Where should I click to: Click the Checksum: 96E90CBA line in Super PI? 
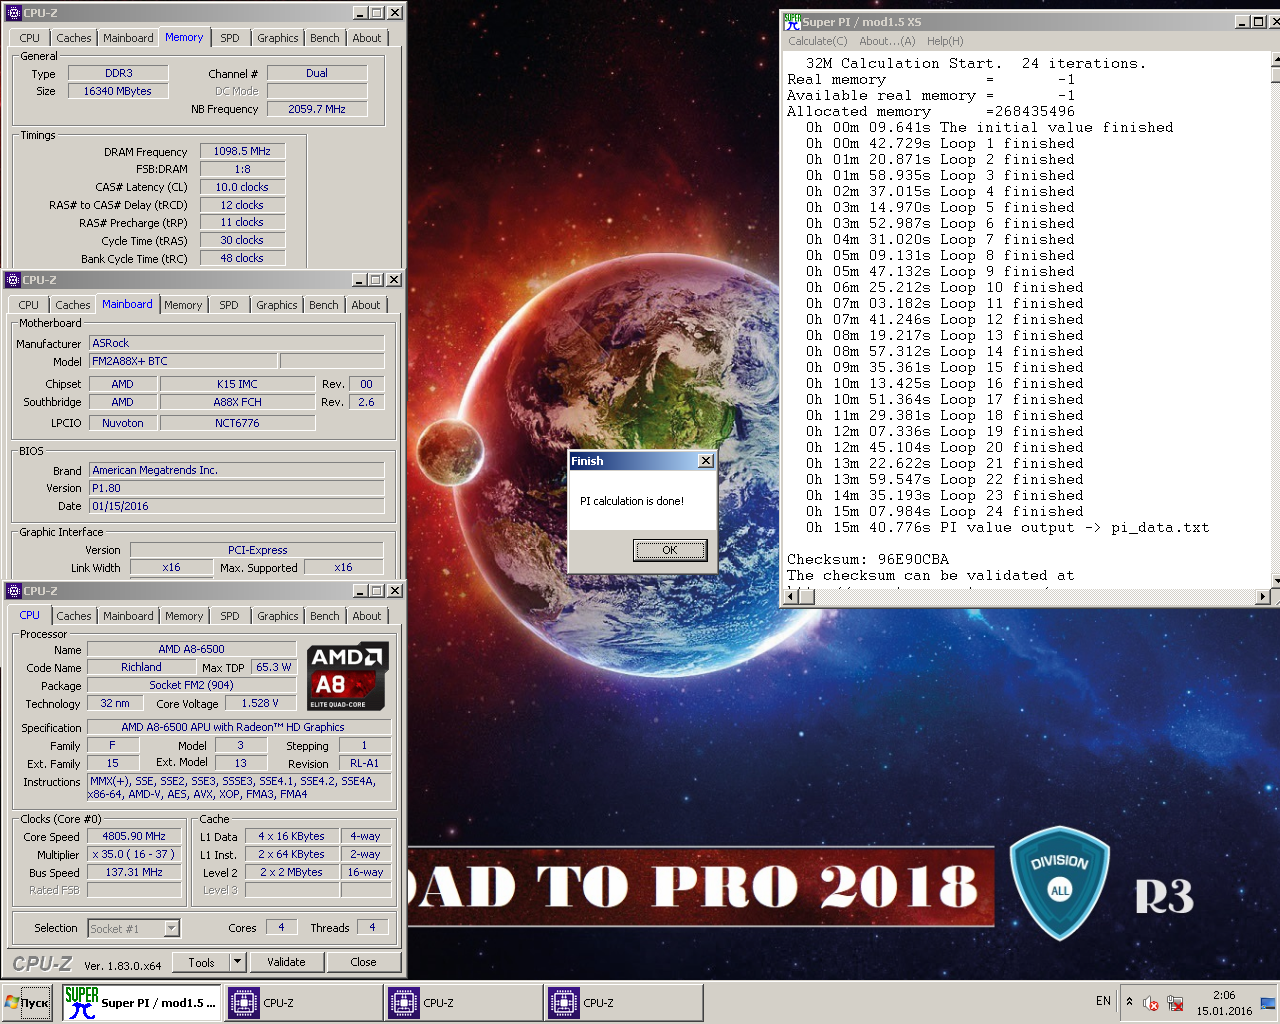pos(868,559)
